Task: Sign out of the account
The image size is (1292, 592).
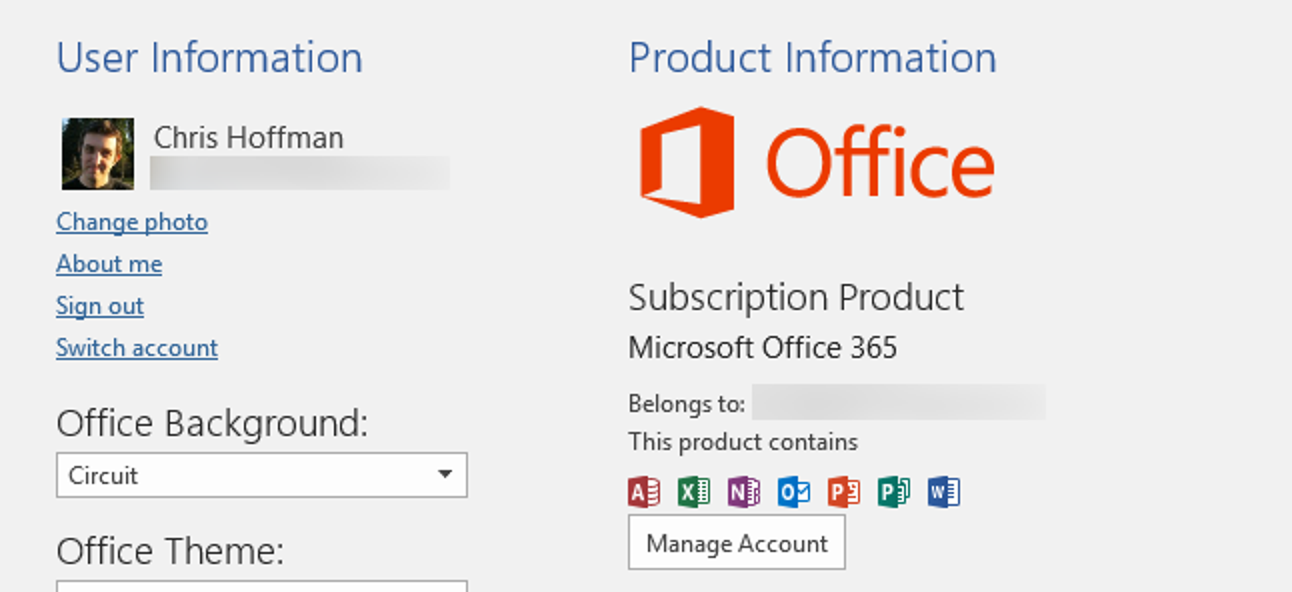Action: [100, 306]
